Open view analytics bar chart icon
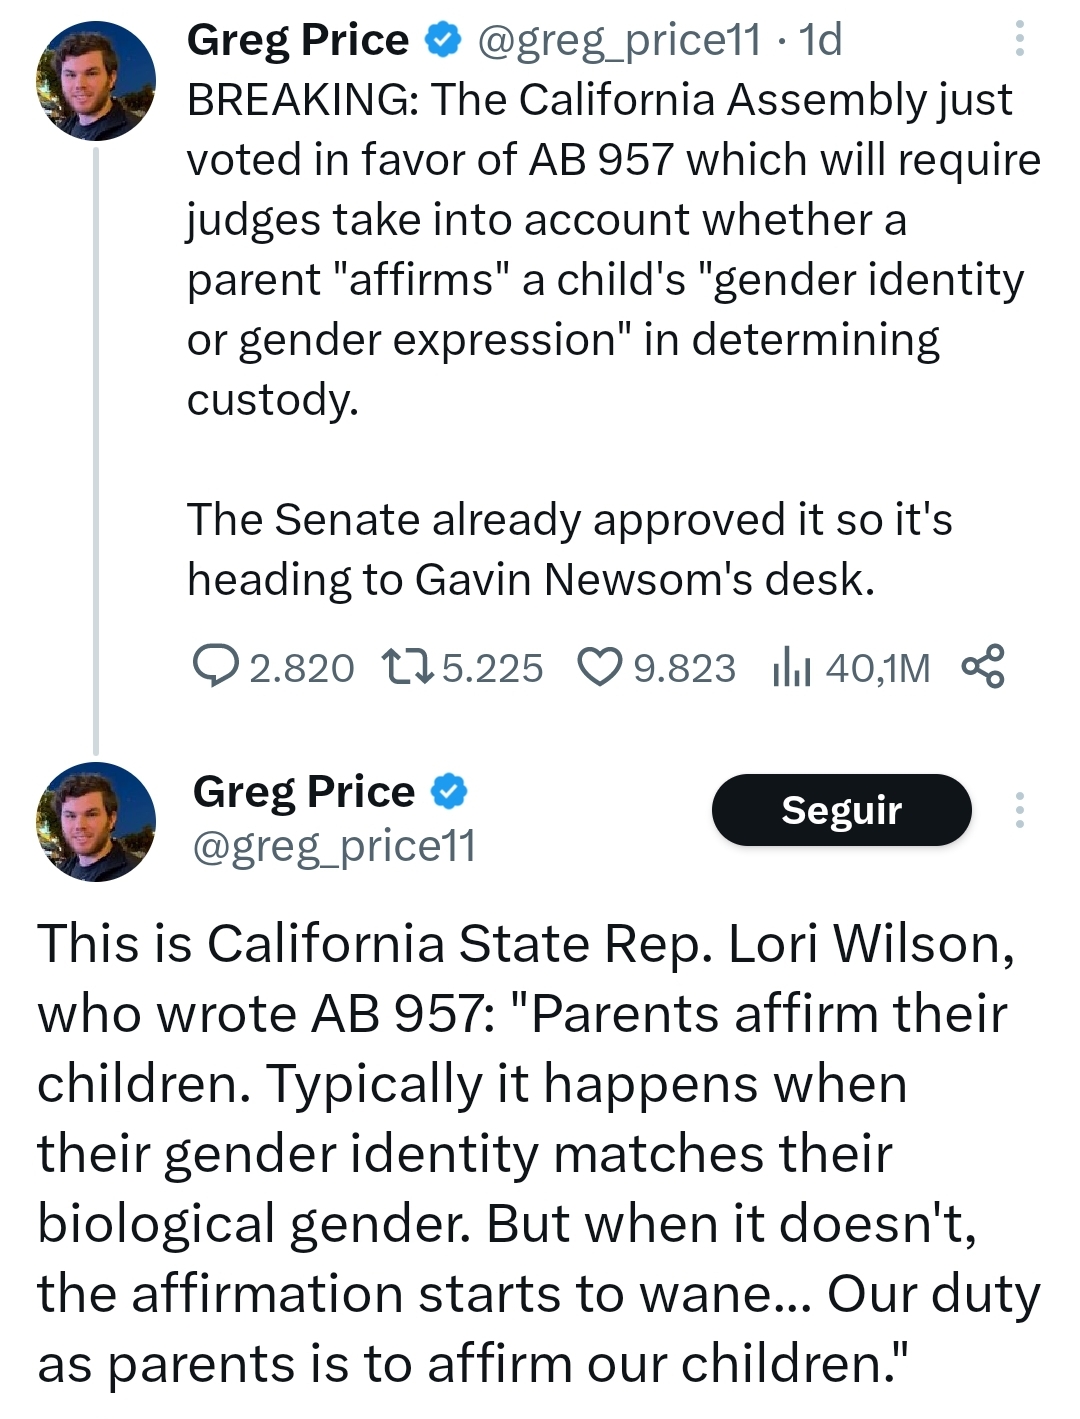 click(791, 667)
